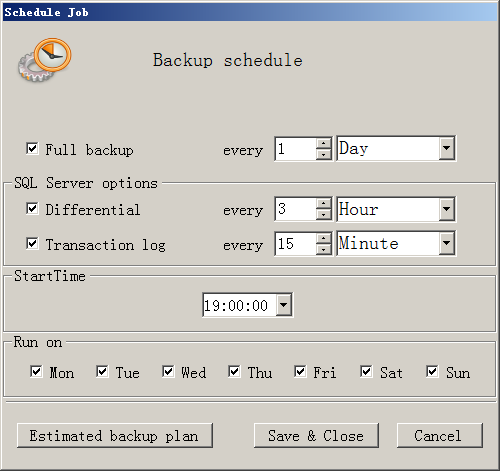Screen dimensions: 500x471
Task: Click the Transaction log interval field showing 15
Action: pos(296,244)
